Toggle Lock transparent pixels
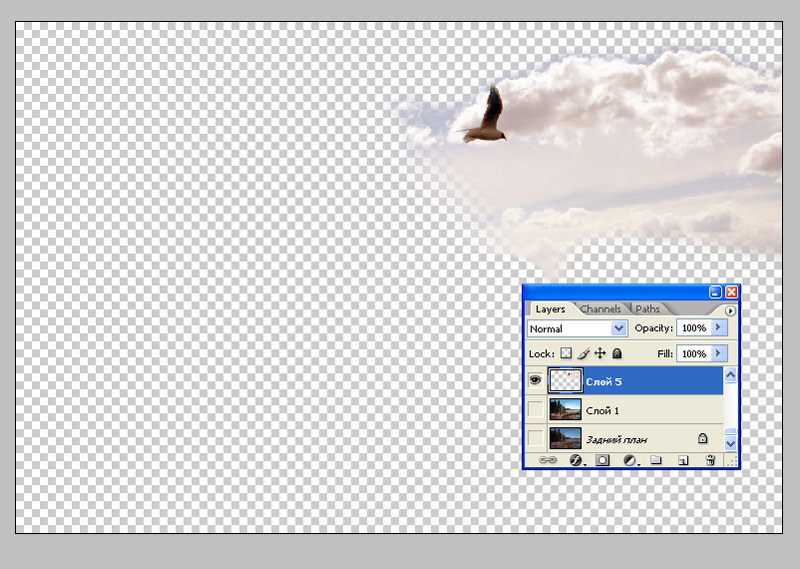The image size is (800, 569). [x=566, y=353]
